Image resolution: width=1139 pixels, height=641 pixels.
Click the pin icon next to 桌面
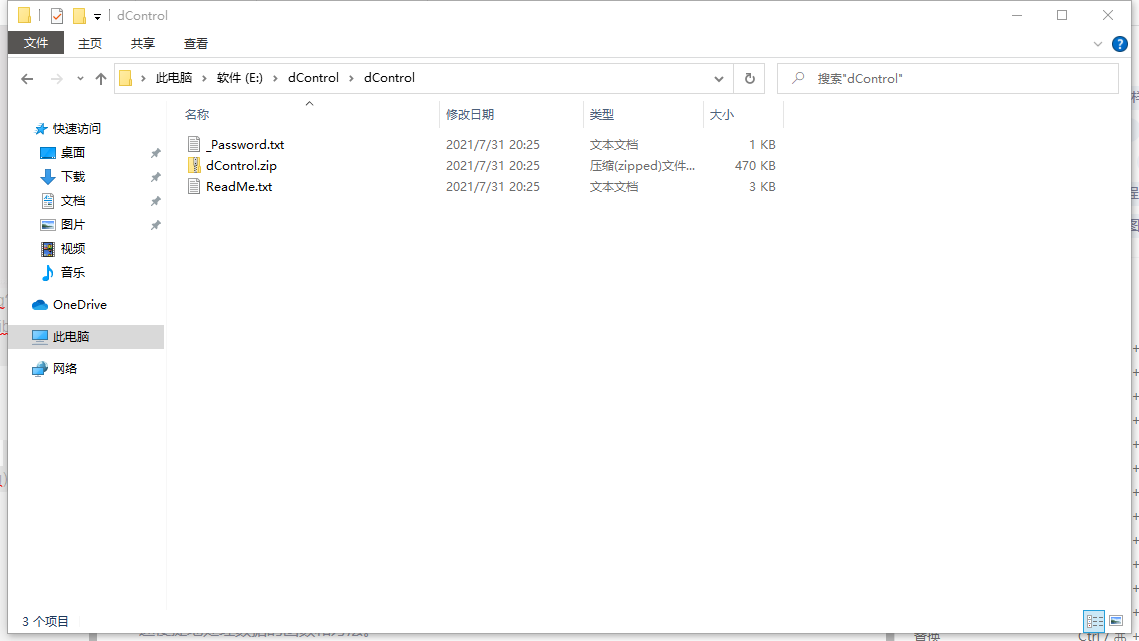pyautogui.click(x=155, y=153)
